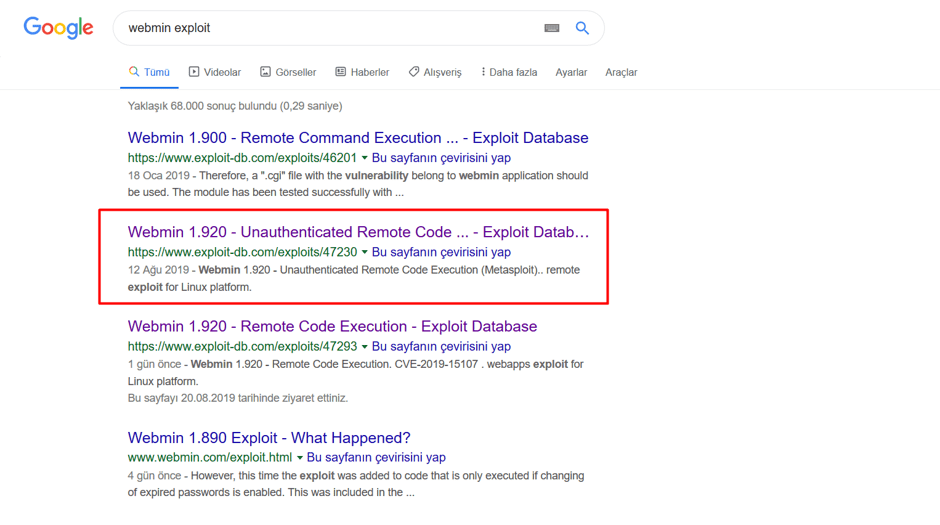Expand the Daha fazla menu
The width and height of the screenshot is (940, 525).
pos(509,72)
